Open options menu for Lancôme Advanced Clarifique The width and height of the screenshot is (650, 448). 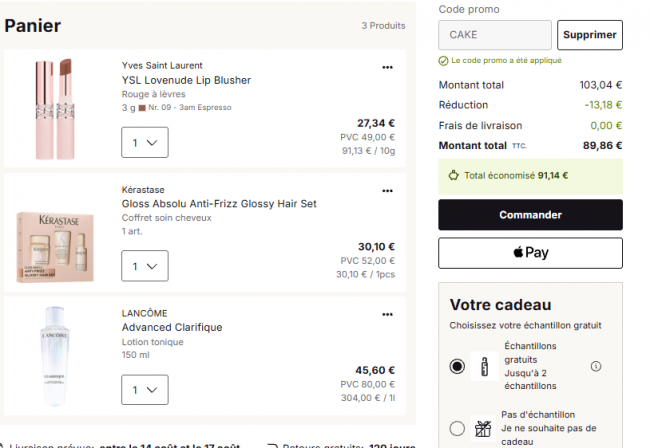click(387, 314)
